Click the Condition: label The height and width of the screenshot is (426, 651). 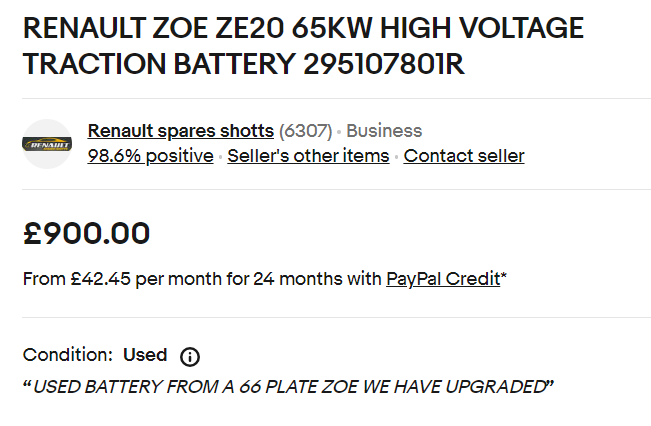(x=67, y=355)
